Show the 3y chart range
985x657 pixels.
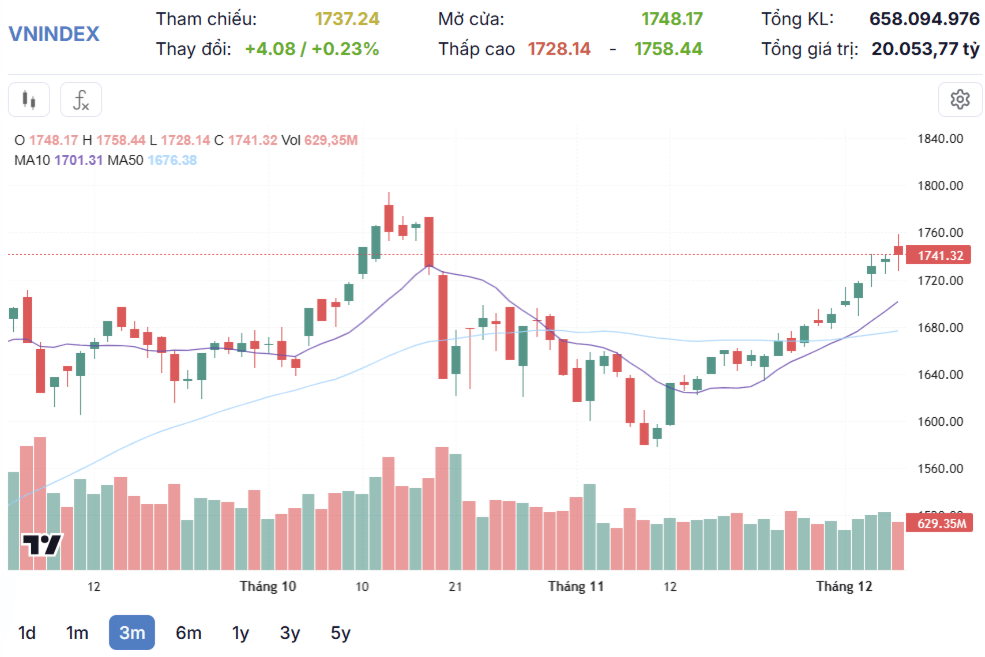point(290,633)
